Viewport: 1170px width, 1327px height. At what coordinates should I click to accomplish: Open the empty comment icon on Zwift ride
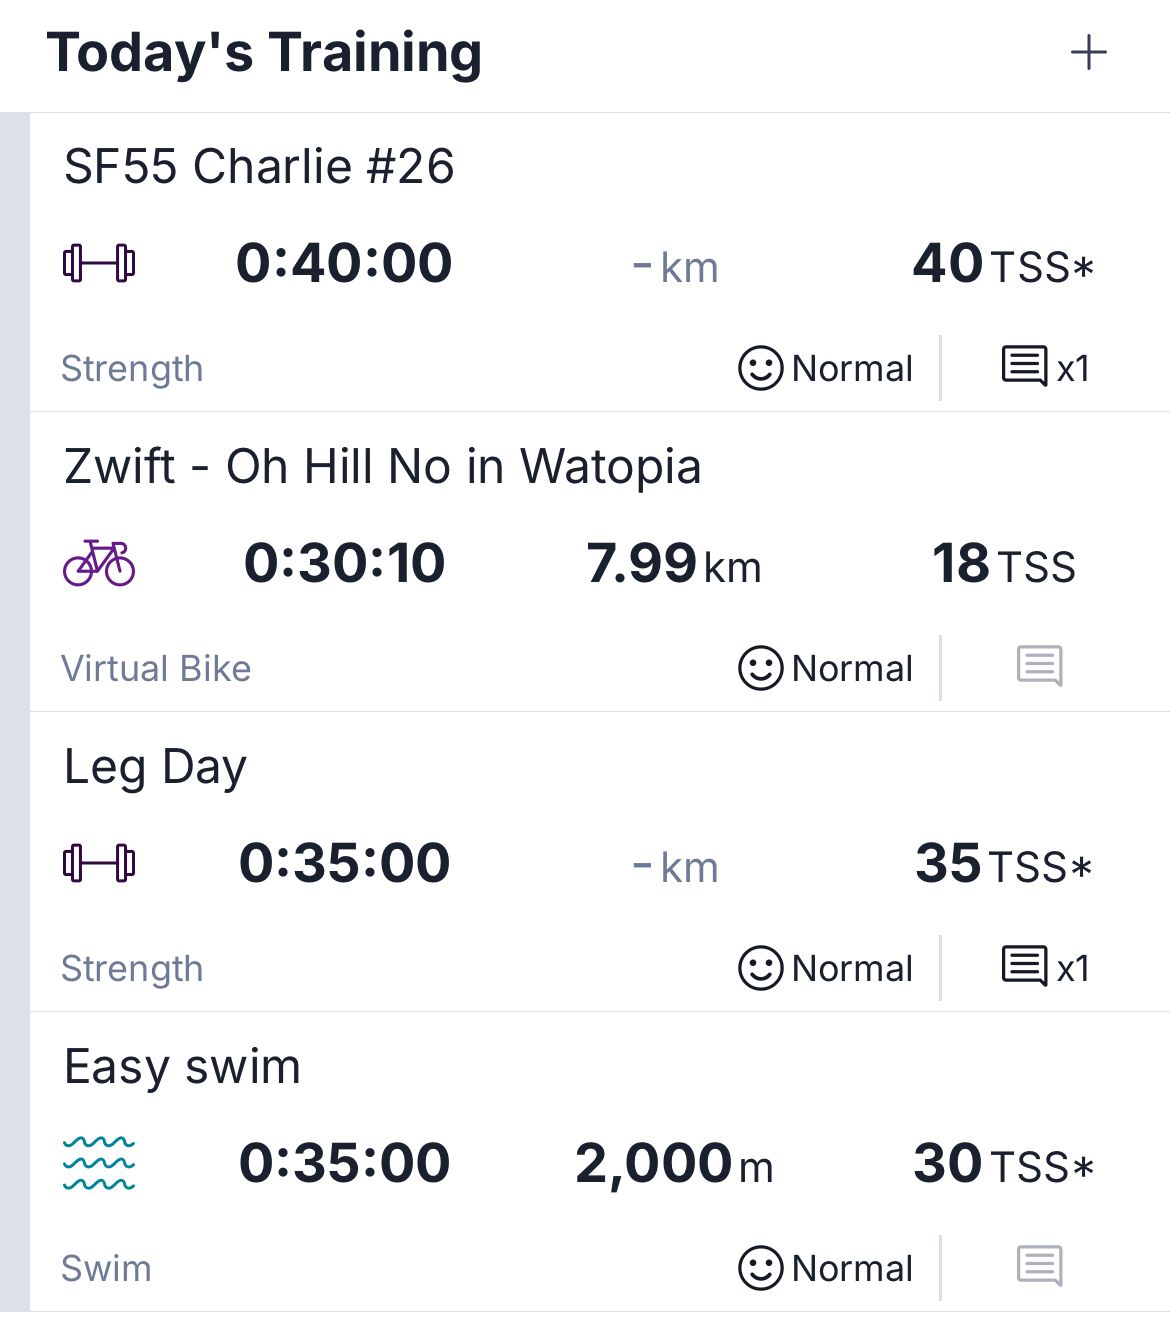click(1039, 666)
